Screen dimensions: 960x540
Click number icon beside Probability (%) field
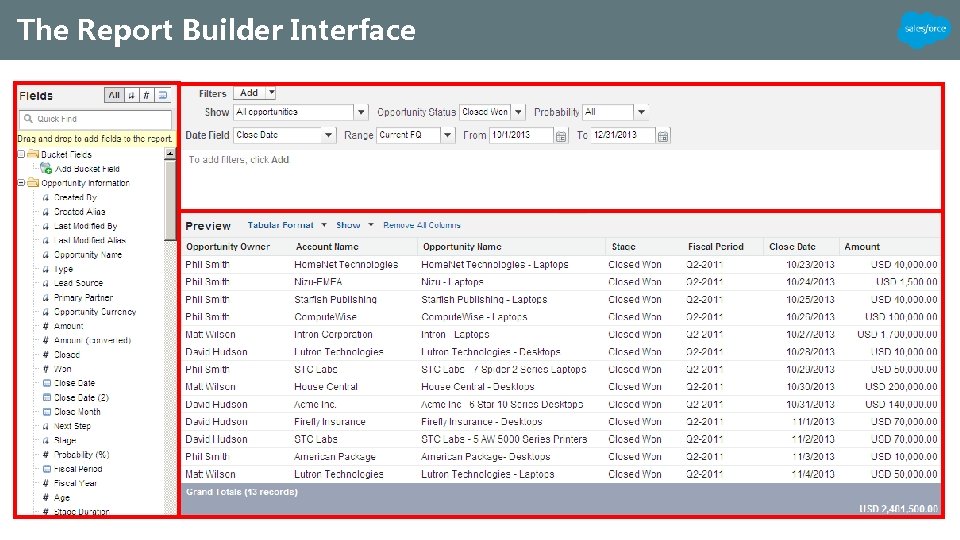tap(46, 454)
